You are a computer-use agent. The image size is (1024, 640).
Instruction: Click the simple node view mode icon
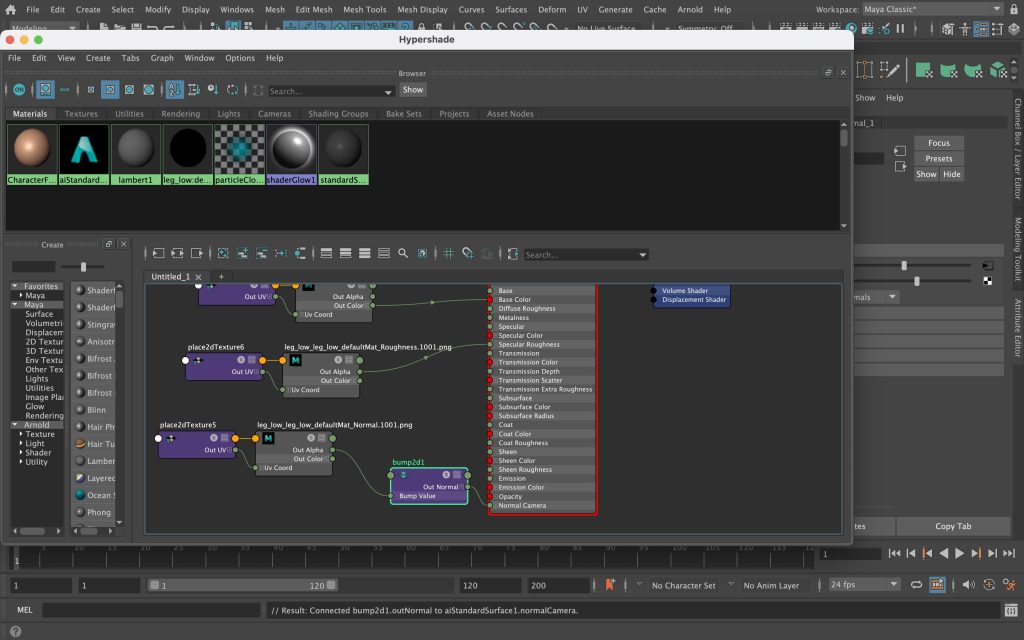(327, 253)
